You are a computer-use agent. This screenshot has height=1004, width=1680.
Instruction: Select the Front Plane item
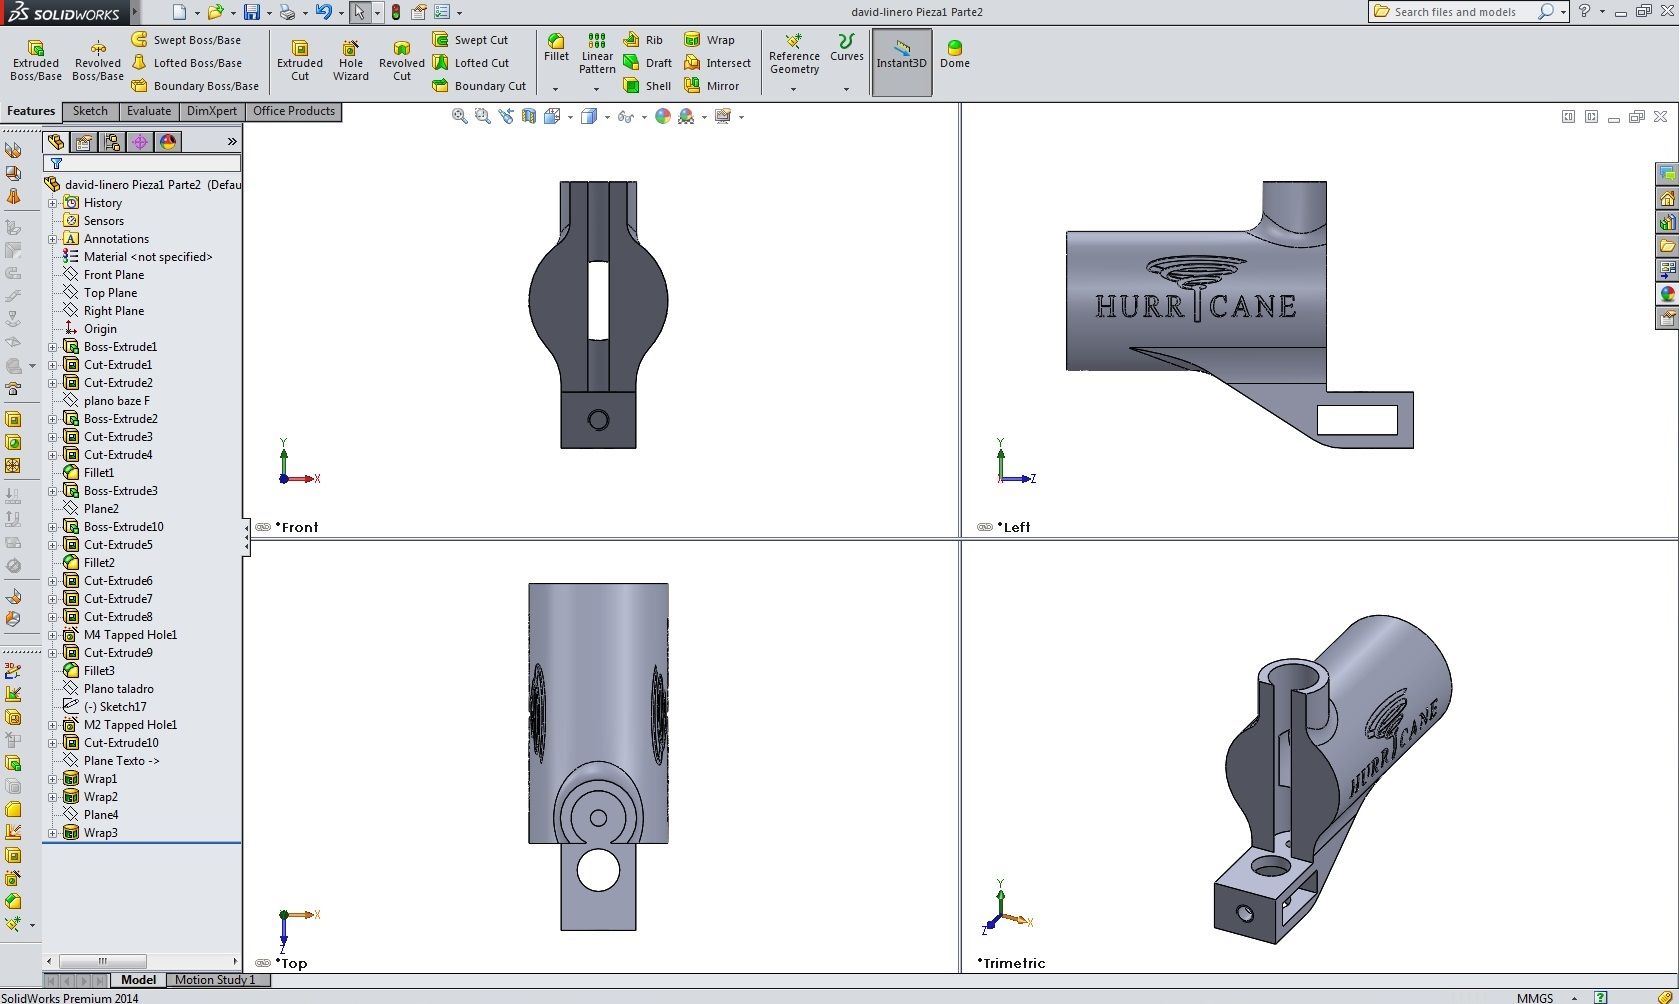113,275
